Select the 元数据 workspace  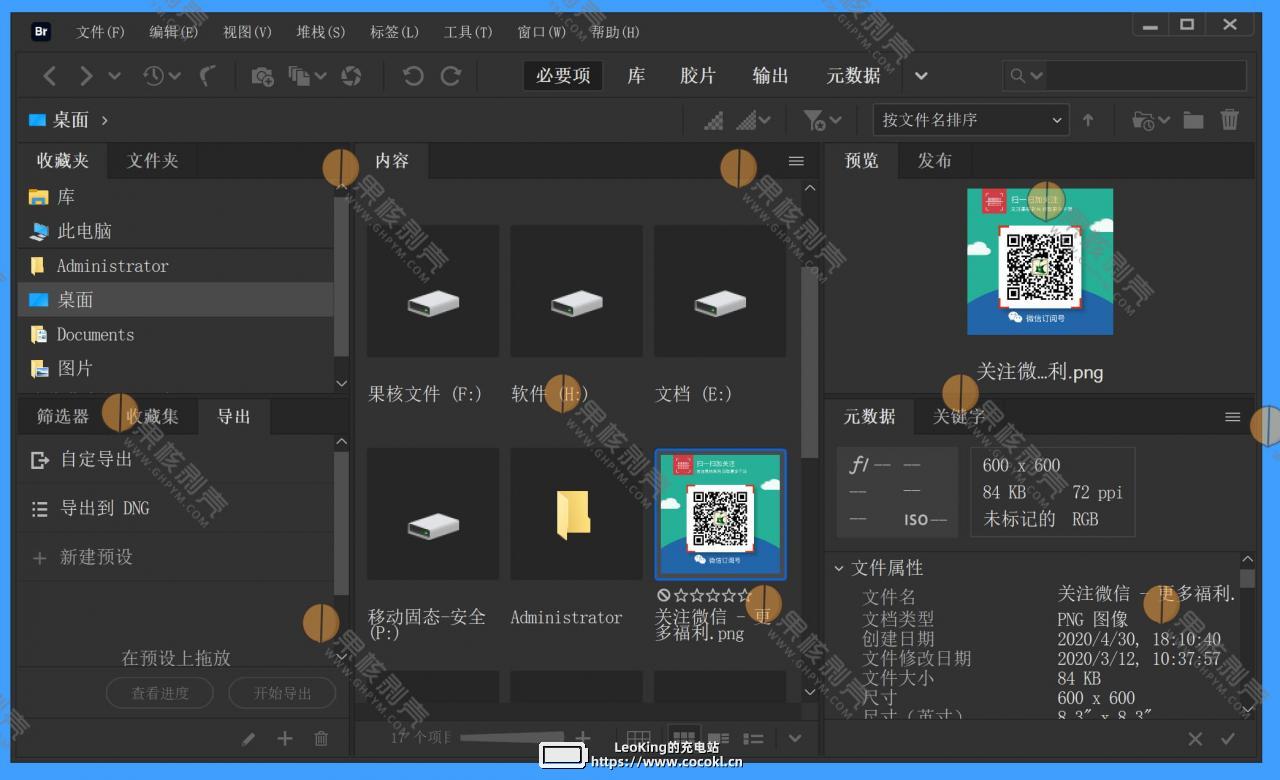(x=854, y=76)
